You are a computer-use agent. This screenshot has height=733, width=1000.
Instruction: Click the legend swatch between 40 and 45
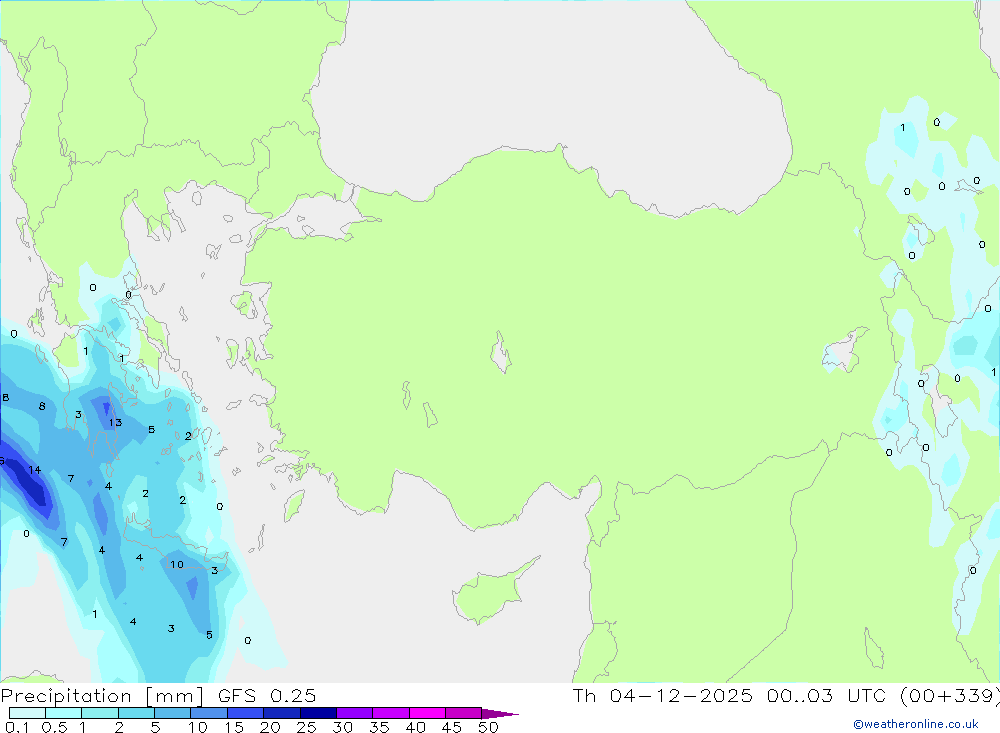point(427,713)
